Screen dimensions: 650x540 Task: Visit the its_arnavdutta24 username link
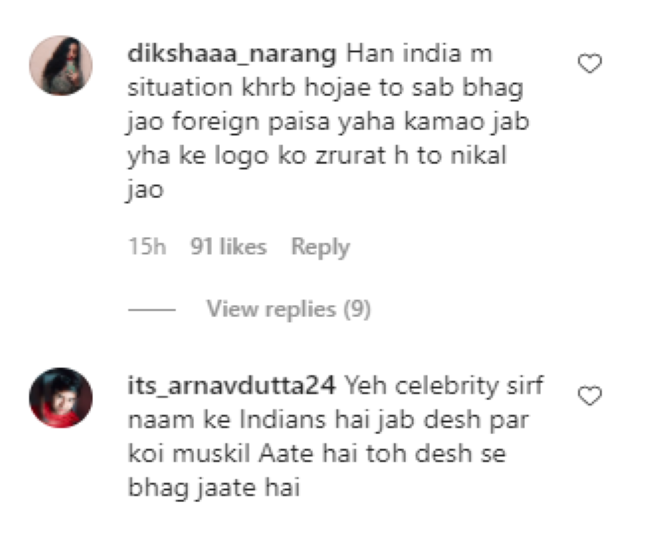[x=231, y=385]
